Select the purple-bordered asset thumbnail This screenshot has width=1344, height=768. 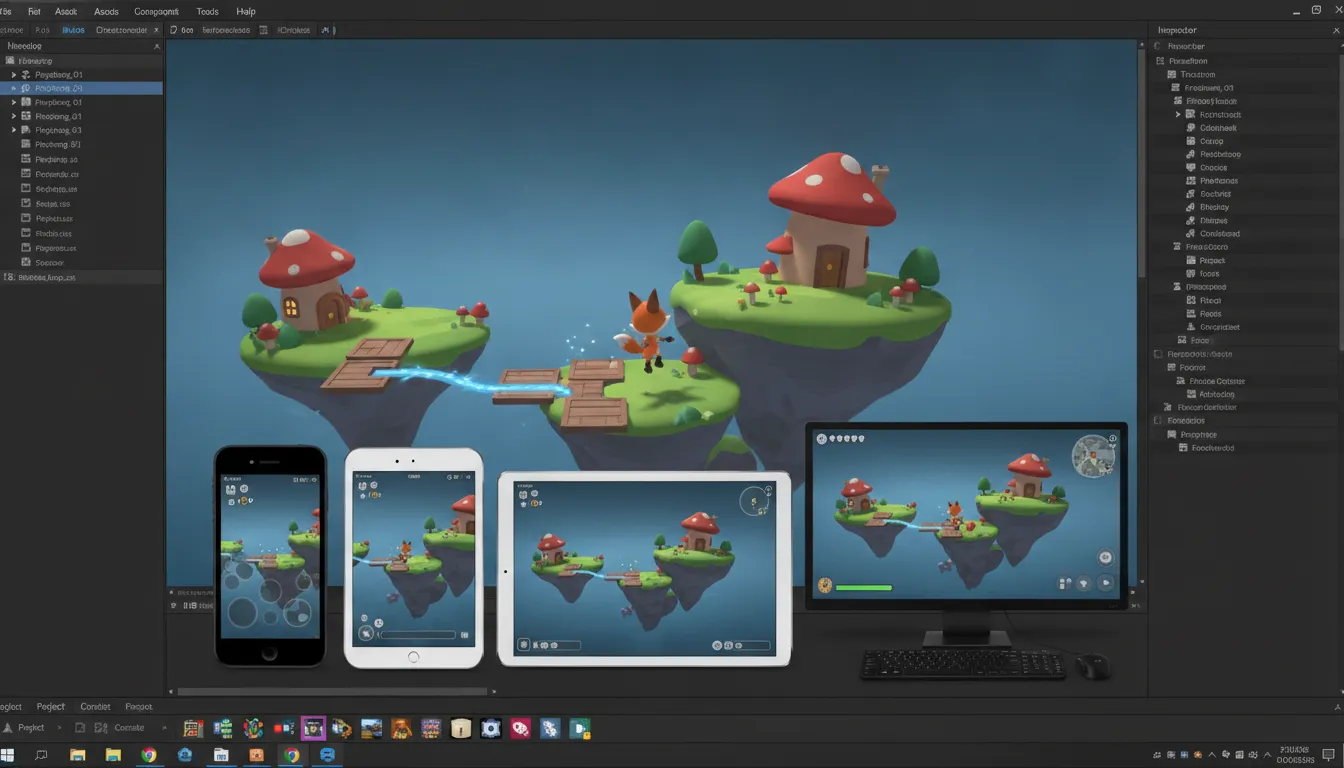(x=313, y=728)
